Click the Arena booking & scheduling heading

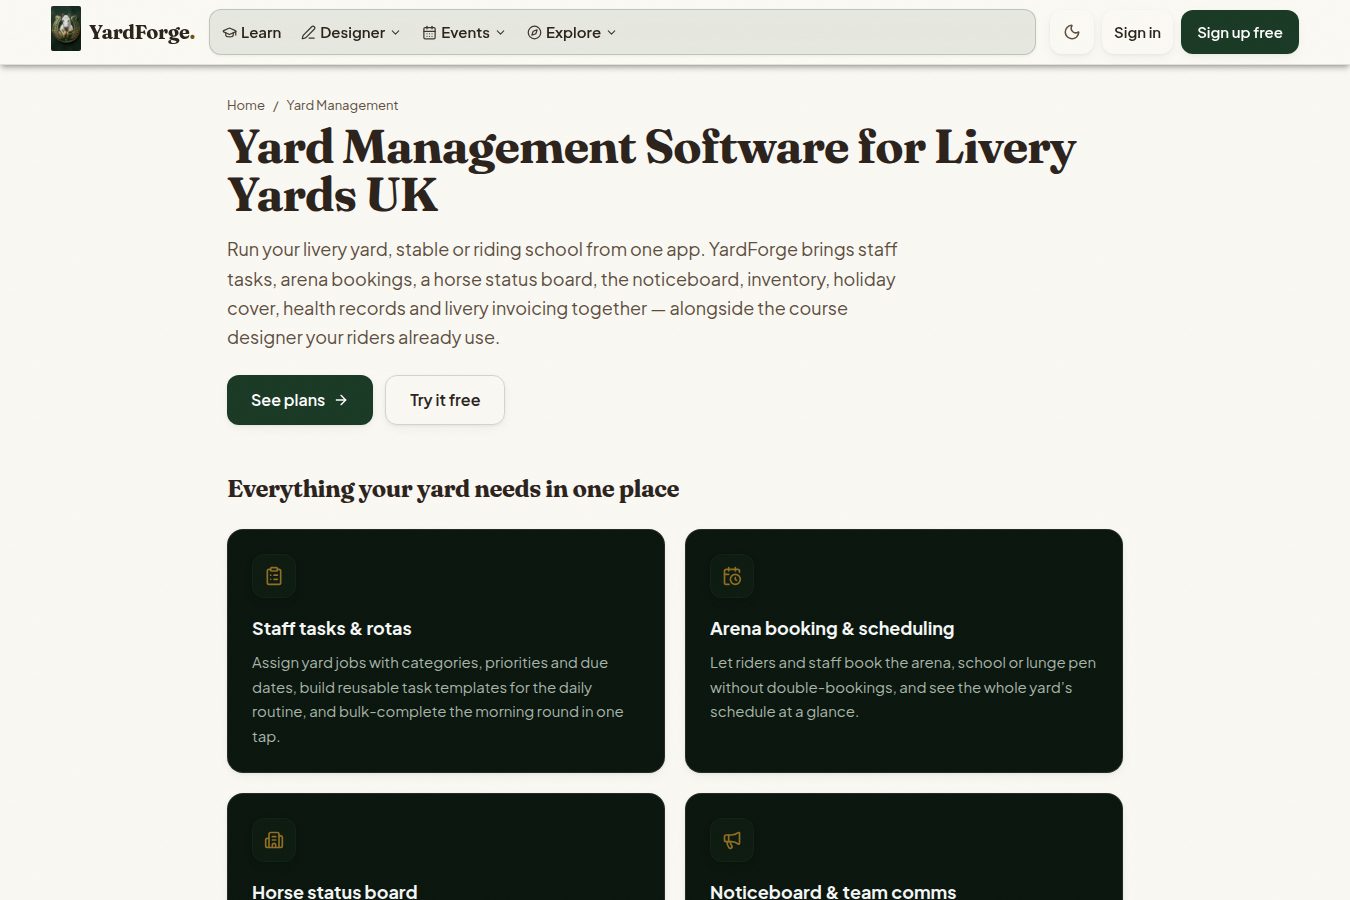(x=832, y=629)
